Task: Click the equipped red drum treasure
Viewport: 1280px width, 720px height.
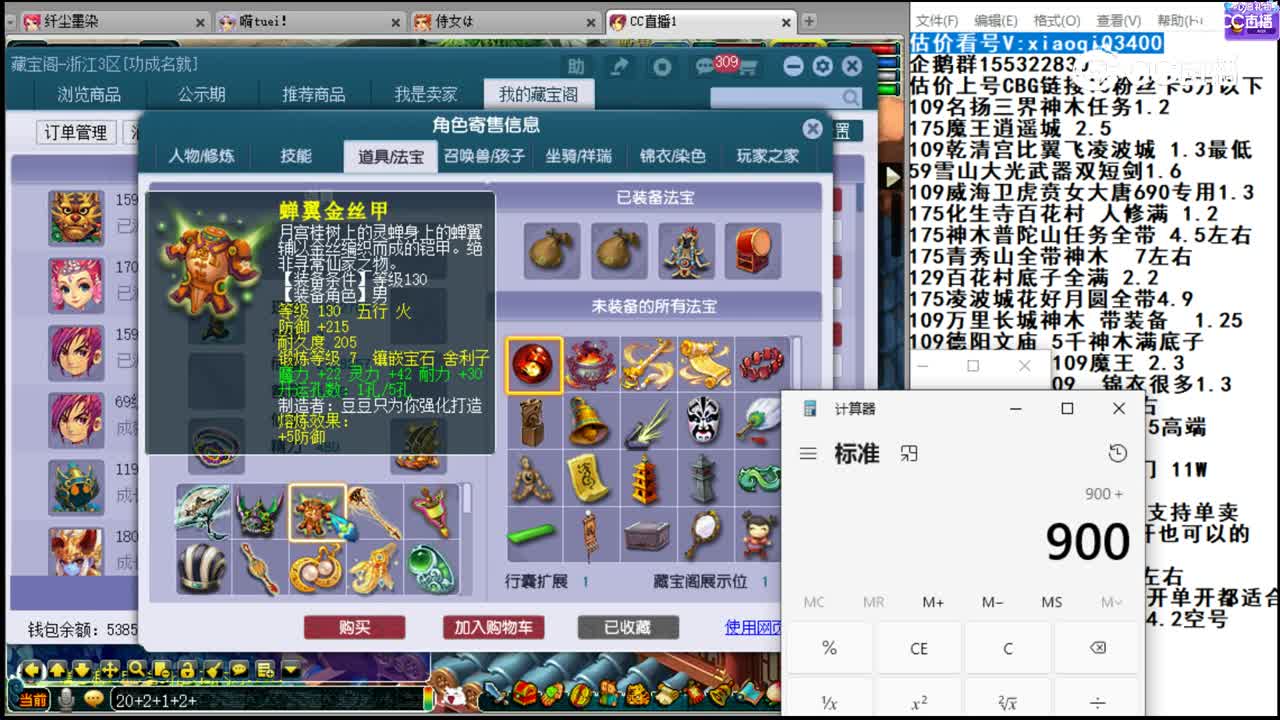Action: [753, 251]
